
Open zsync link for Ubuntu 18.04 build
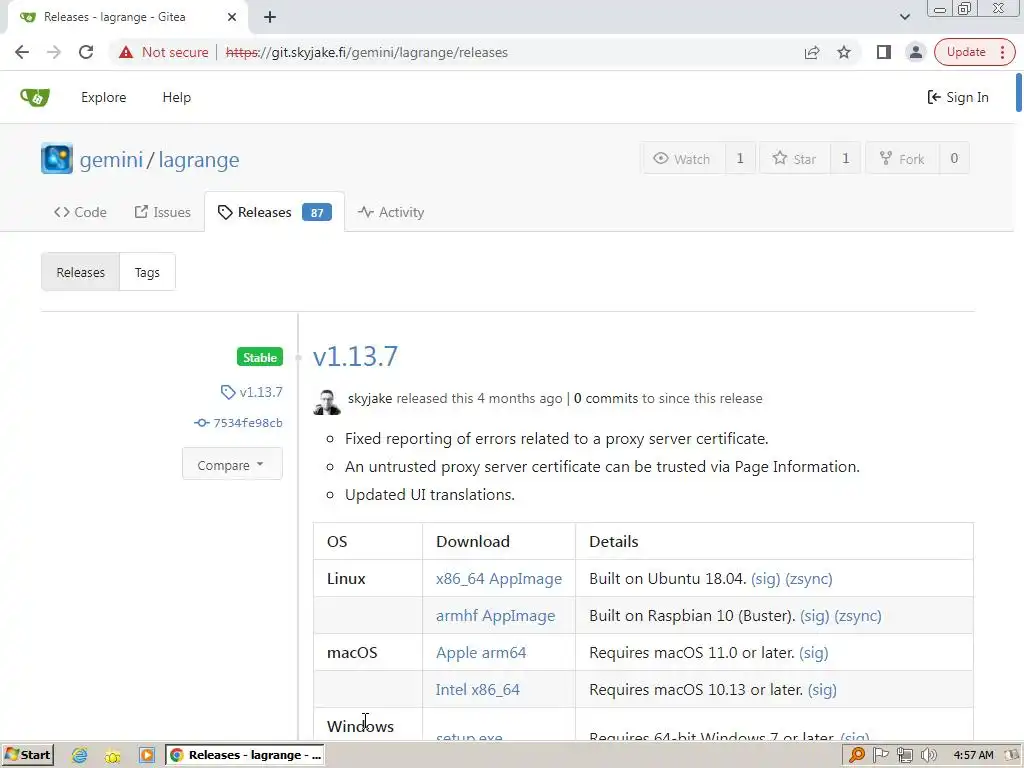point(808,579)
